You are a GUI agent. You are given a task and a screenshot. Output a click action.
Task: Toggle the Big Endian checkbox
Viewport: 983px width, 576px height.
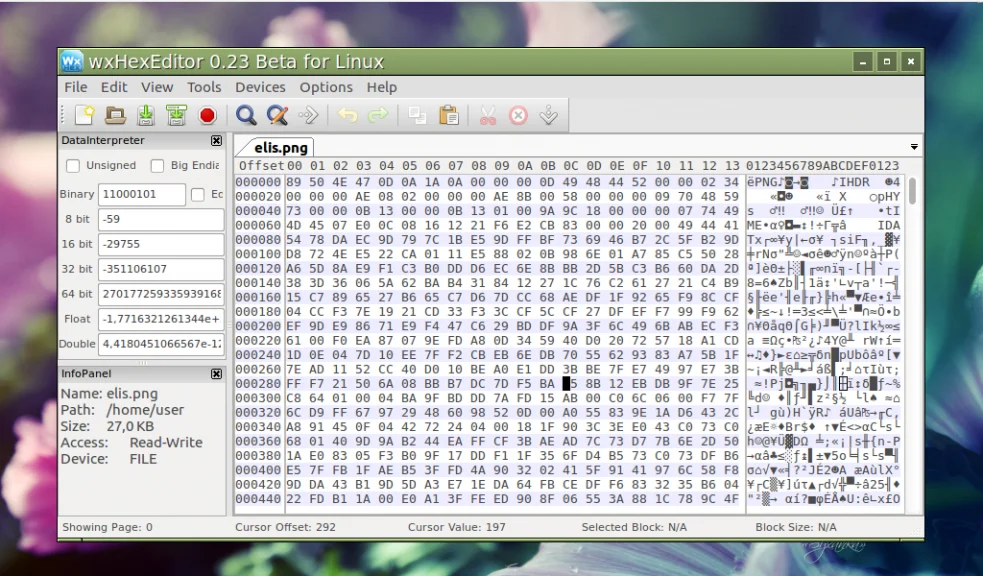157,165
